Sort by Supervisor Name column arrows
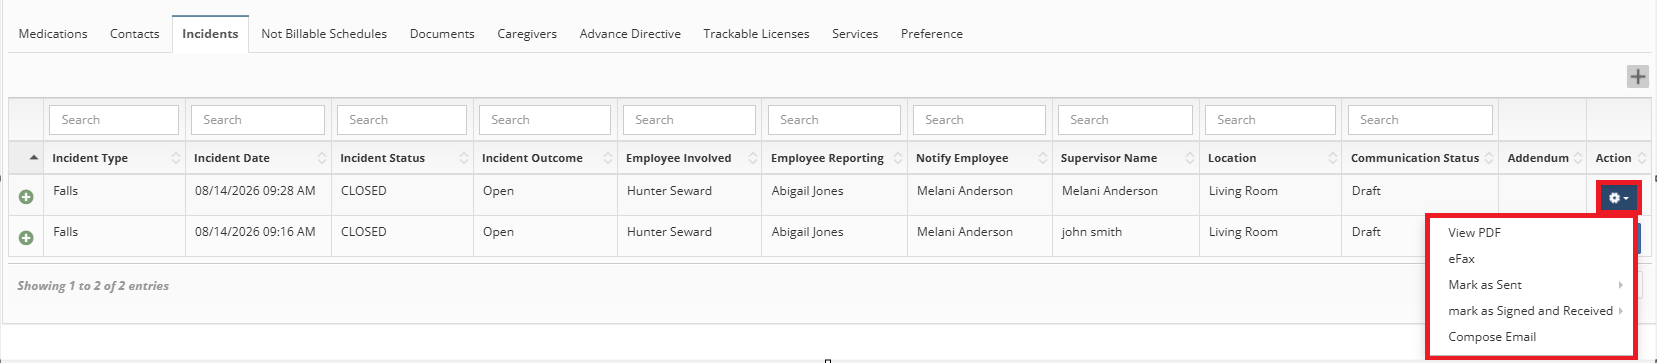 click(1190, 158)
